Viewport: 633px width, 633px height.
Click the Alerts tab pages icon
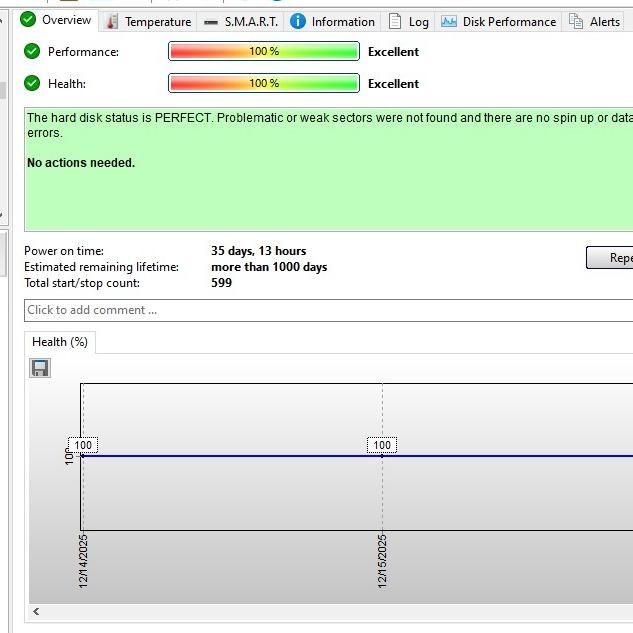[x=576, y=21]
